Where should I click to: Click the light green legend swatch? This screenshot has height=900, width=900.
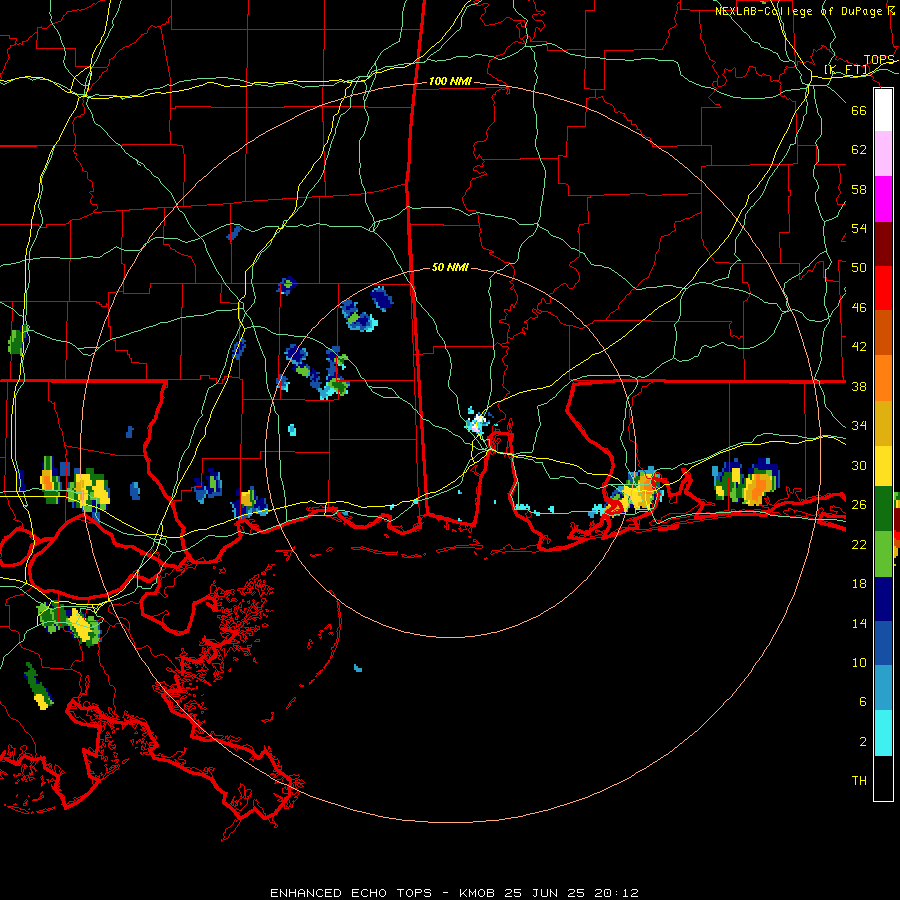coord(883,554)
